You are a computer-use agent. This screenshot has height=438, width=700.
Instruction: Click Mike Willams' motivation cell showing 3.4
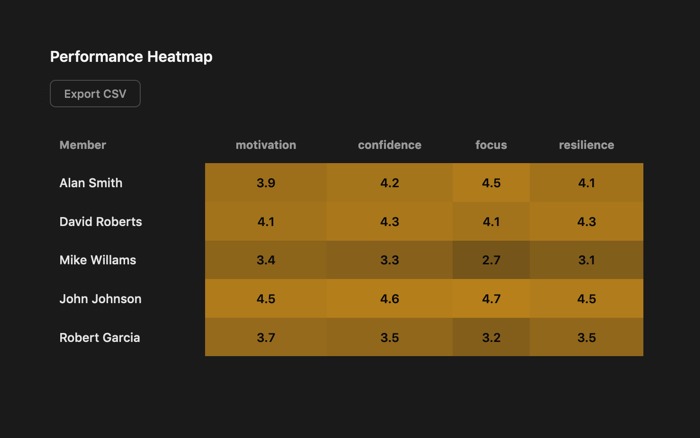pyautogui.click(x=266, y=260)
